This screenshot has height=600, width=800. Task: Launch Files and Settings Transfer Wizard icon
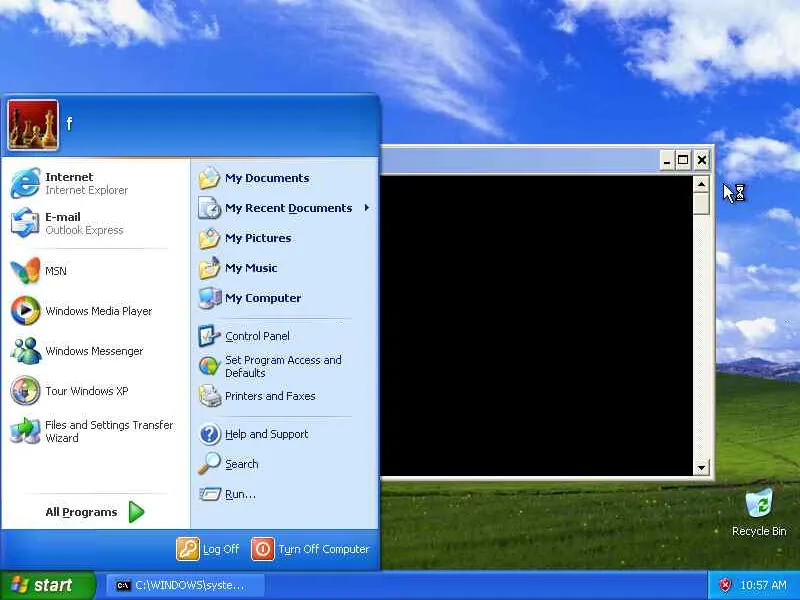[25, 431]
